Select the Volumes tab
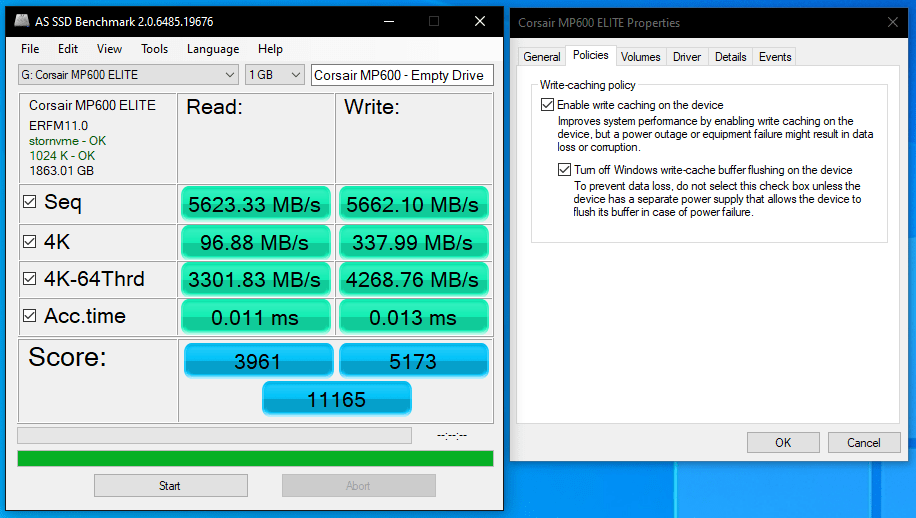This screenshot has height=518, width=916. coord(640,57)
